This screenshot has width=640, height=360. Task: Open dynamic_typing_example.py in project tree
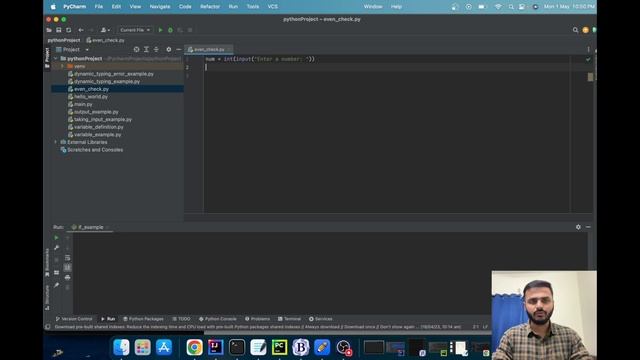tap(107, 81)
